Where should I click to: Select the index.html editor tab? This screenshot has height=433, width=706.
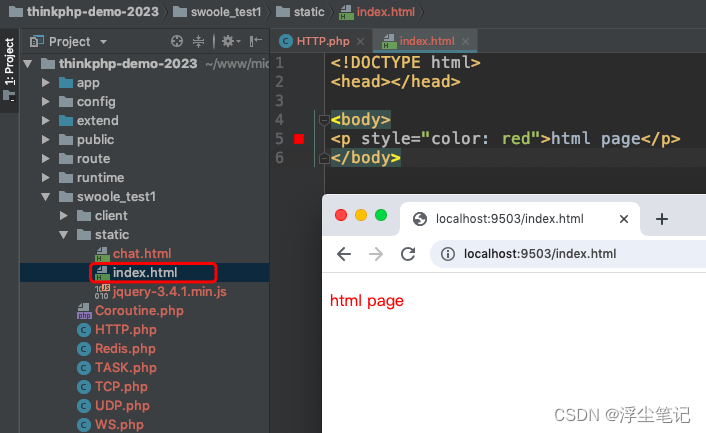(426, 41)
